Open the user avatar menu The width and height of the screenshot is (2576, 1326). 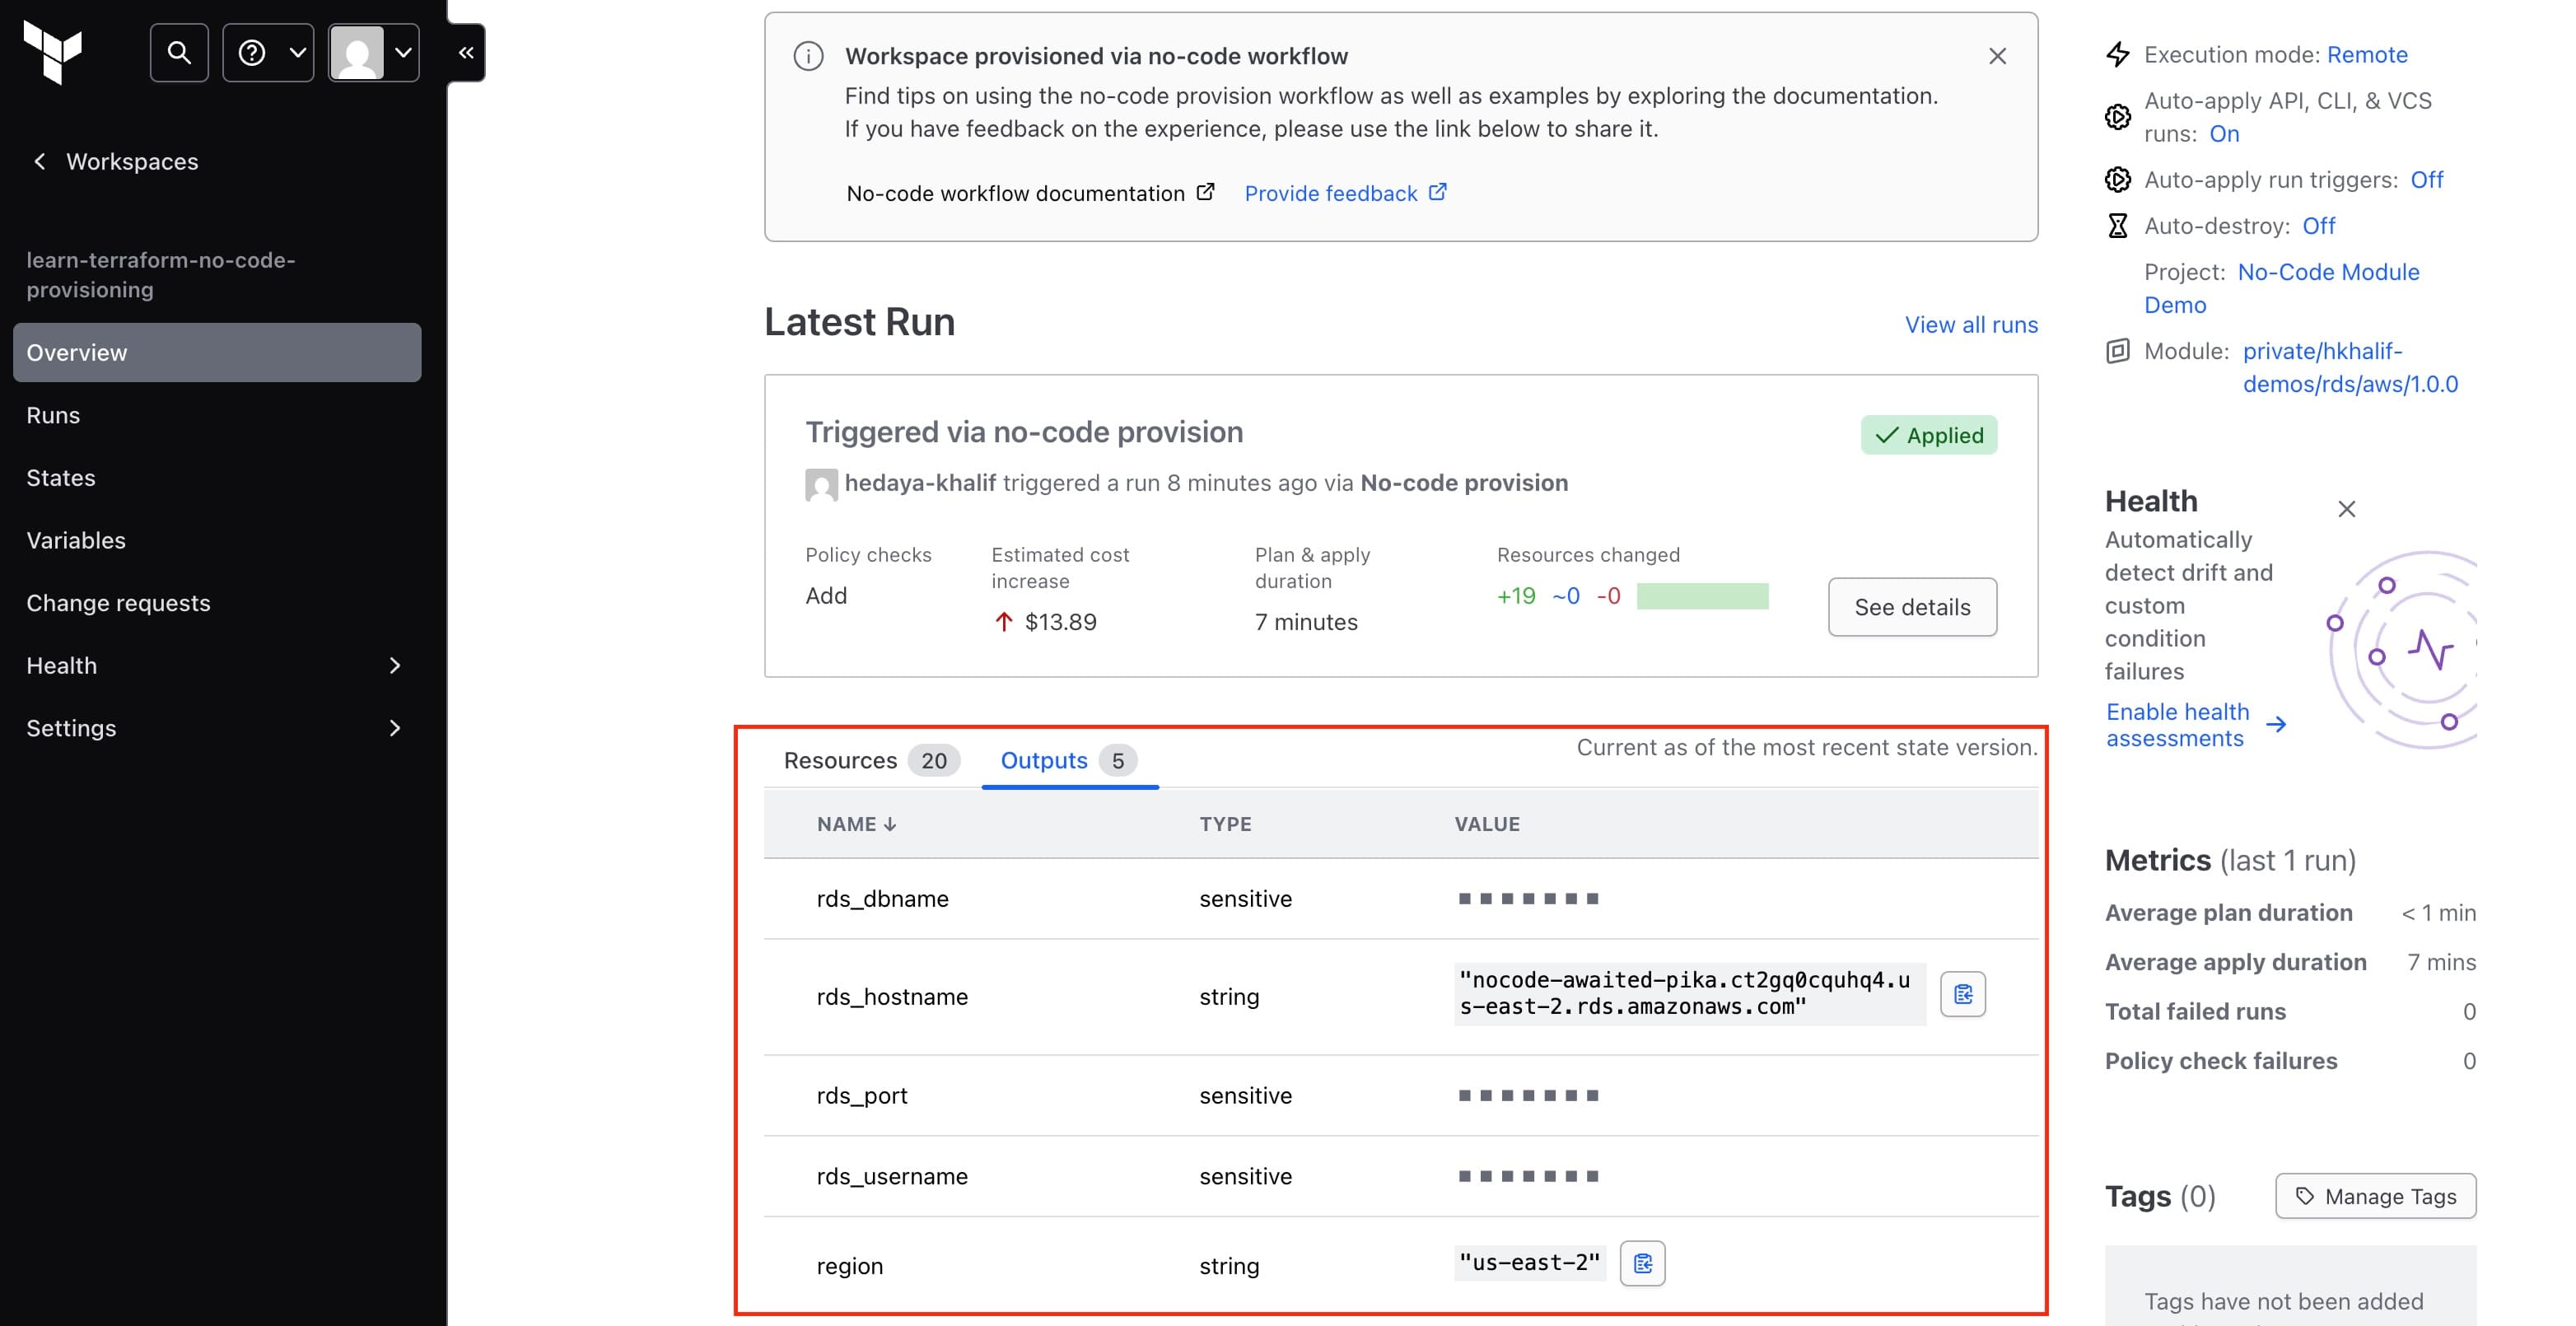(x=373, y=52)
